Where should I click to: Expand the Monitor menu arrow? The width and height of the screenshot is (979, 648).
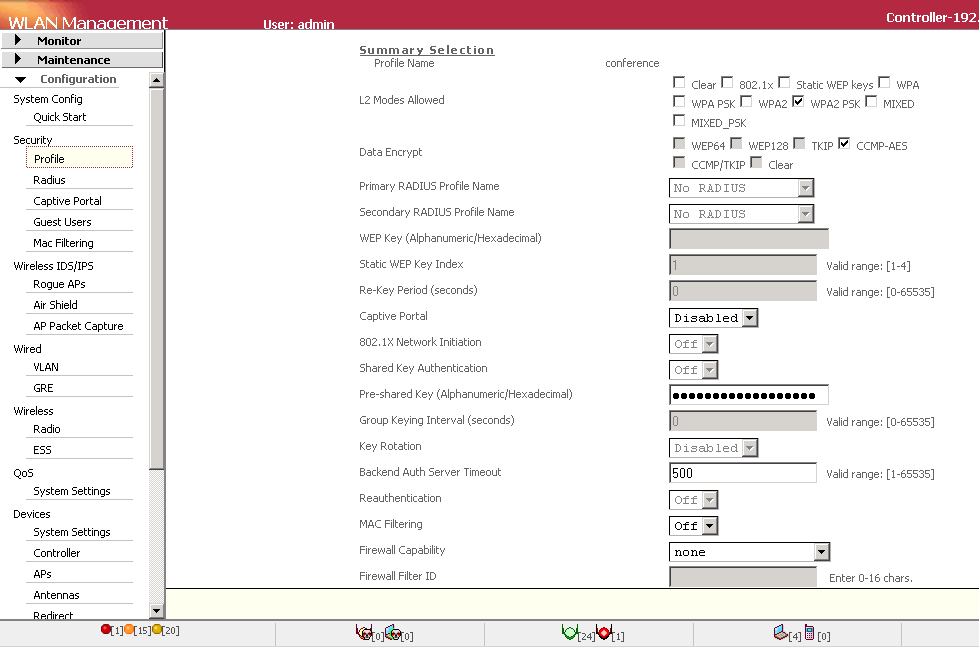18,40
